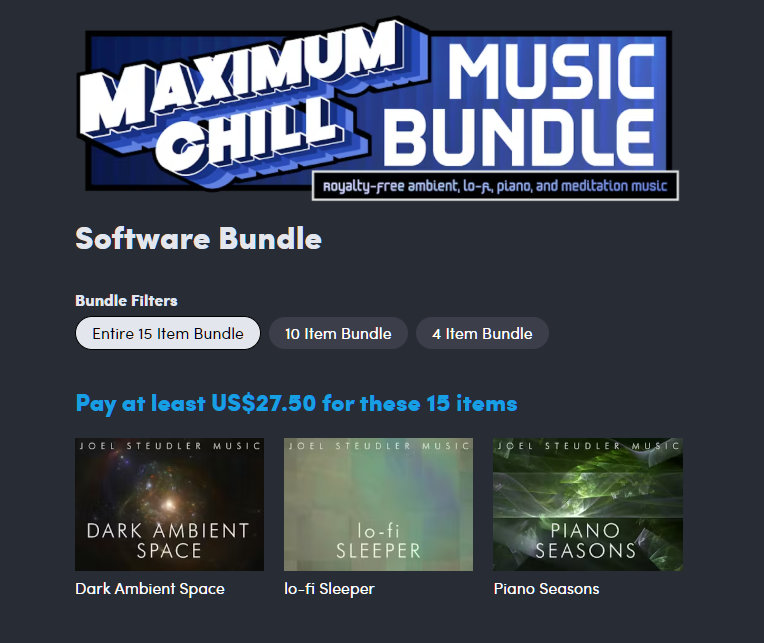The width and height of the screenshot is (764, 643).
Task: Open the Piano Seasons cover thumbnail
Action: (588, 504)
